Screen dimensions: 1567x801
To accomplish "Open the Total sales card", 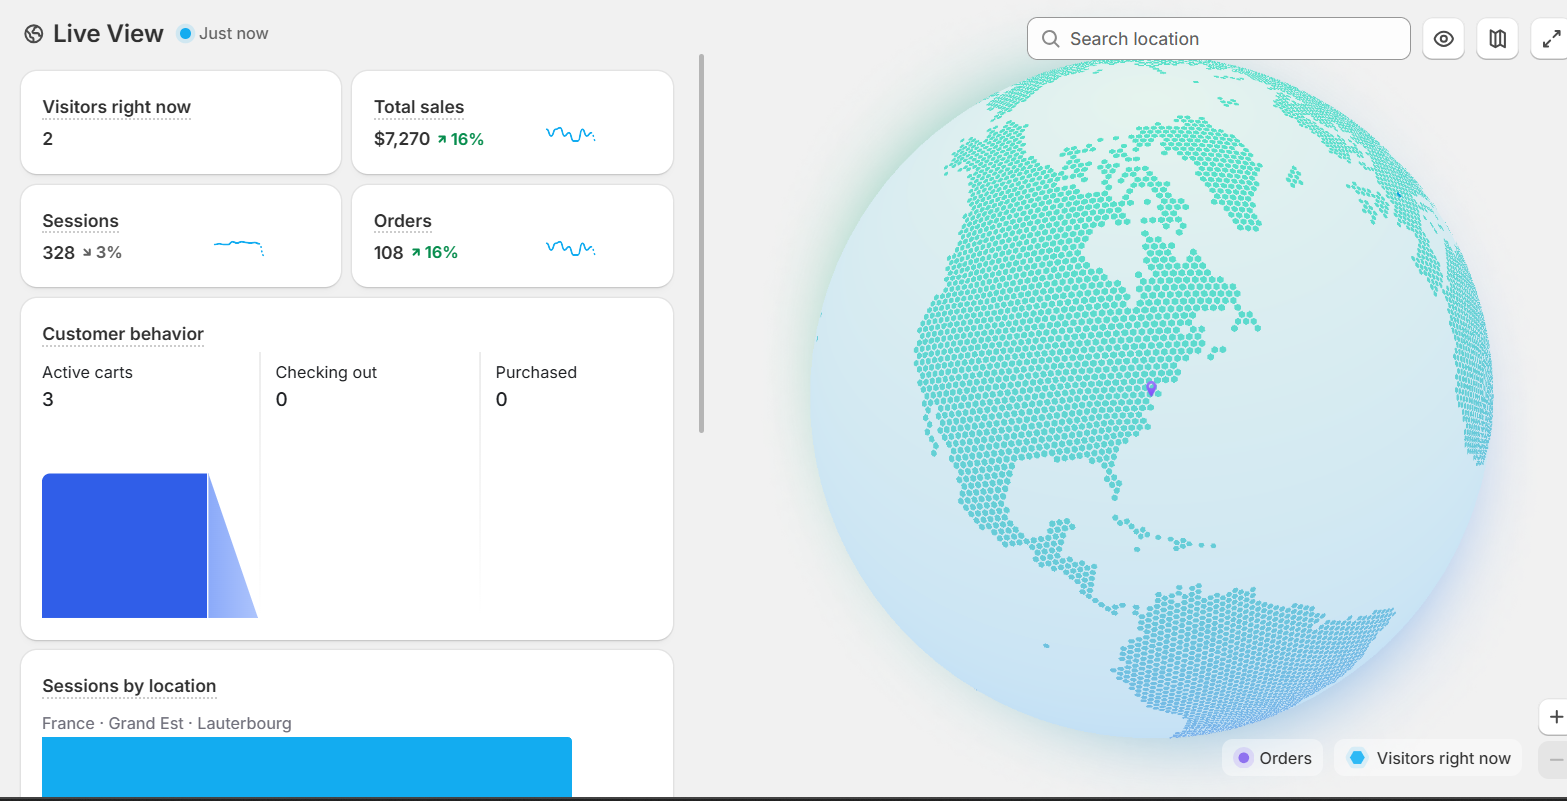I will pos(512,122).
